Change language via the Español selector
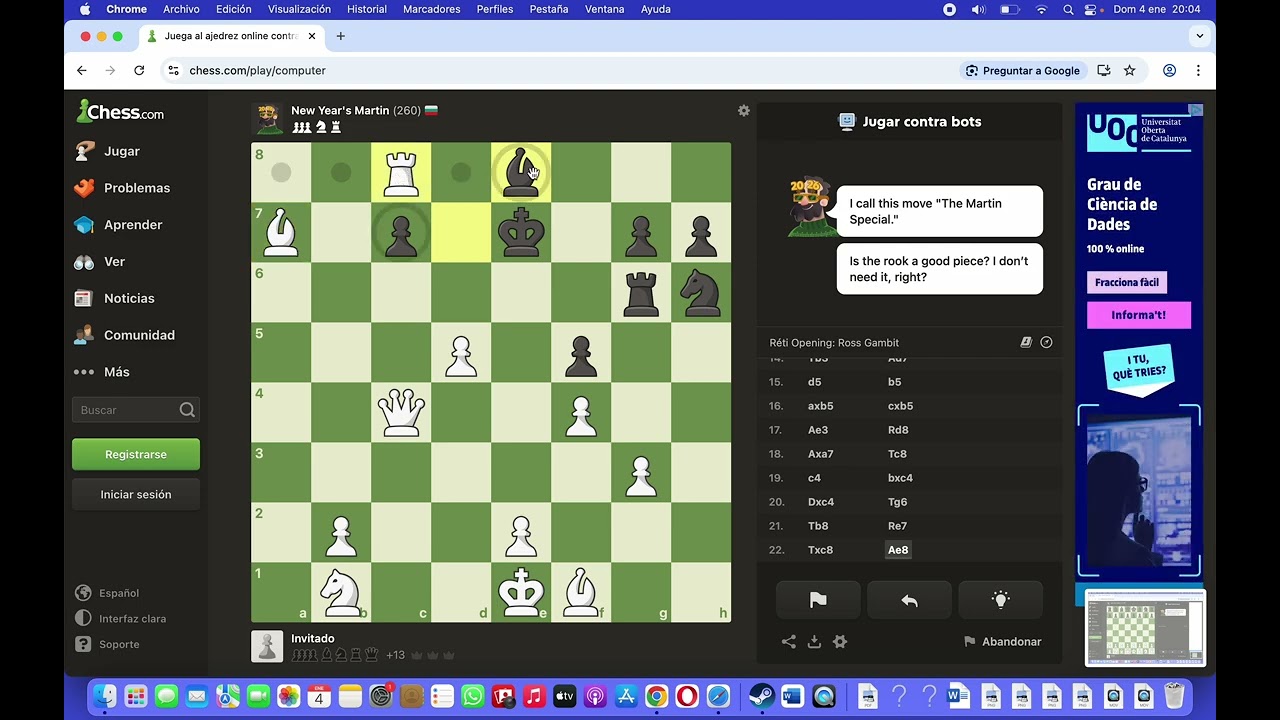This screenshot has width=1280, height=720. pyautogui.click(x=107, y=593)
